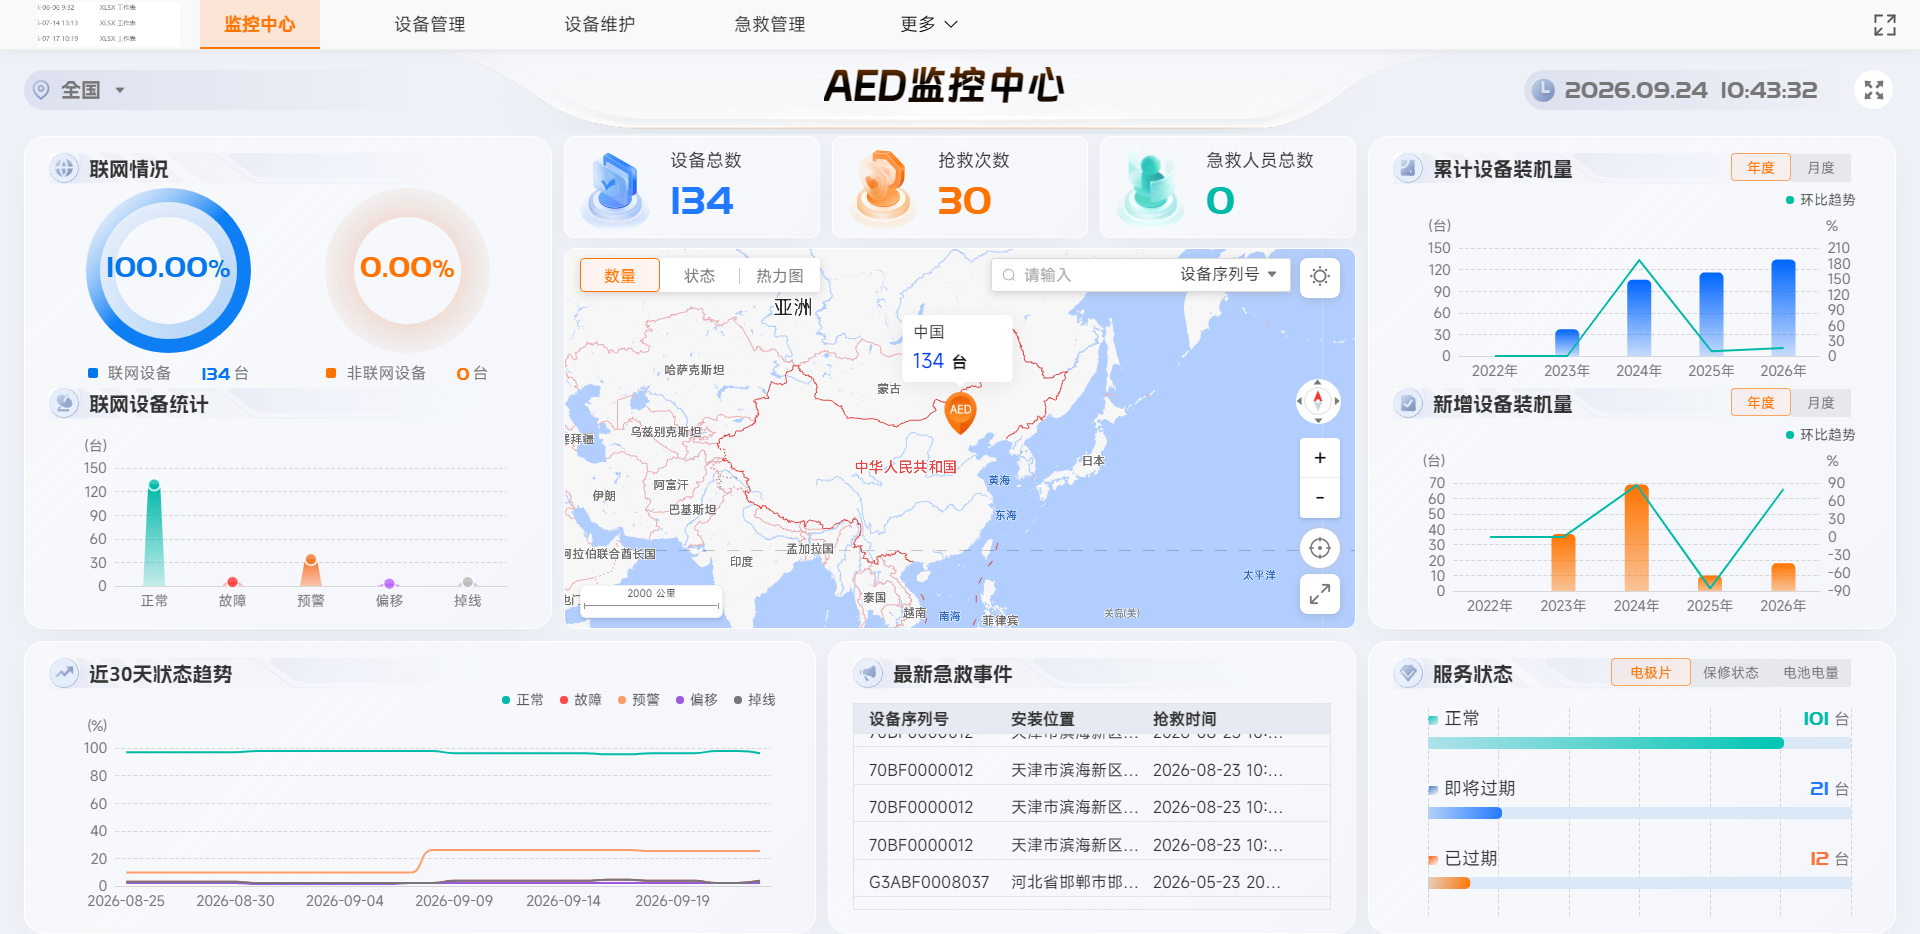The width and height of the screenshot is (1920, 934).
Task: Click the browser fullscreen icon in the top bar
Action: tap(1884, 25)
